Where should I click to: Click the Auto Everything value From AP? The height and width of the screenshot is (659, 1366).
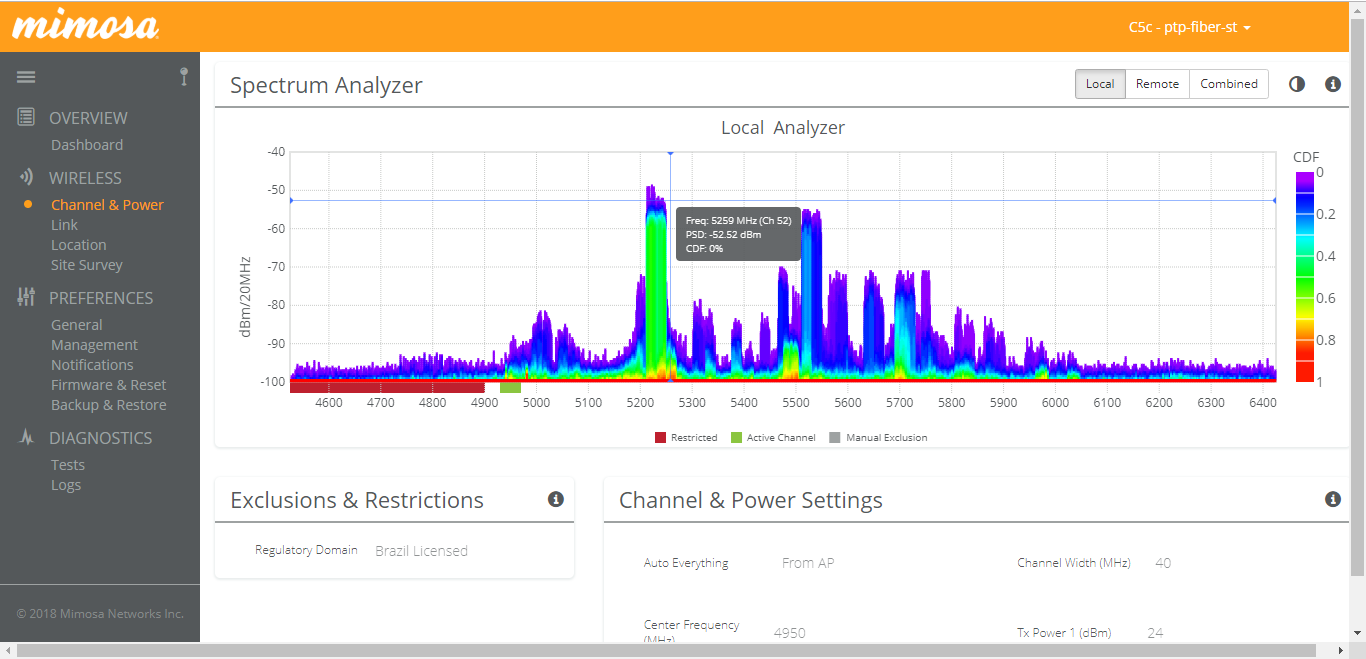[808, 563]
